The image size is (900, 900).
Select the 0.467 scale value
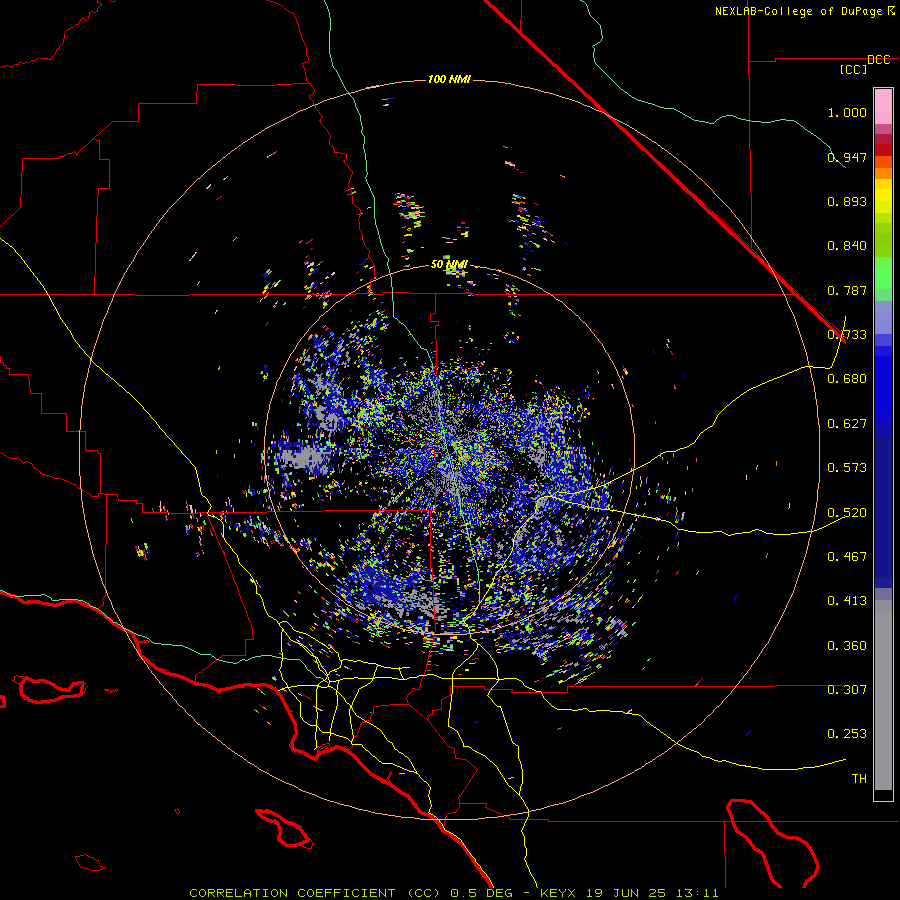(x=847, y=556)
